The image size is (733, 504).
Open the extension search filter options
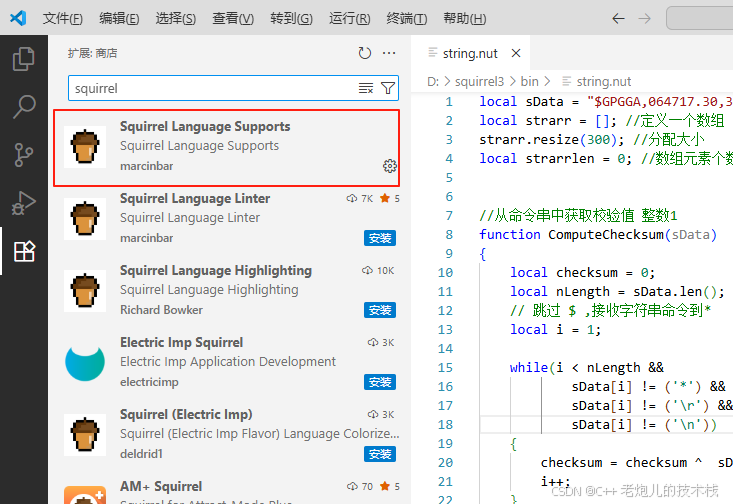388,88
